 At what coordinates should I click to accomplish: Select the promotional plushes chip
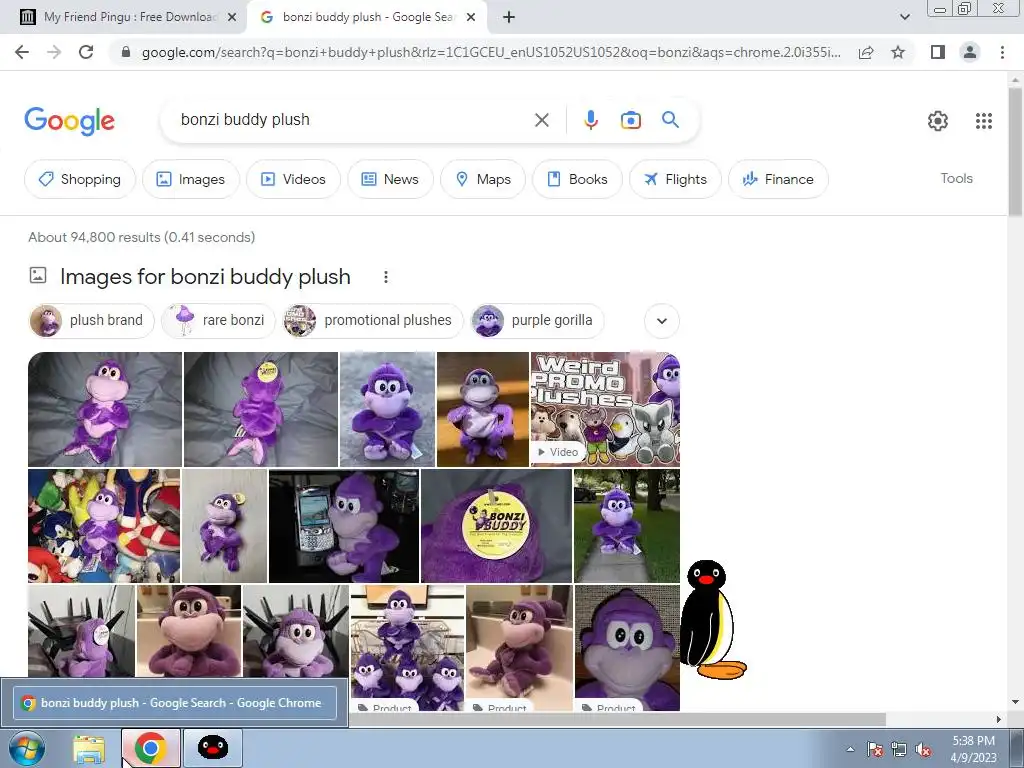[x=373, y=321]
